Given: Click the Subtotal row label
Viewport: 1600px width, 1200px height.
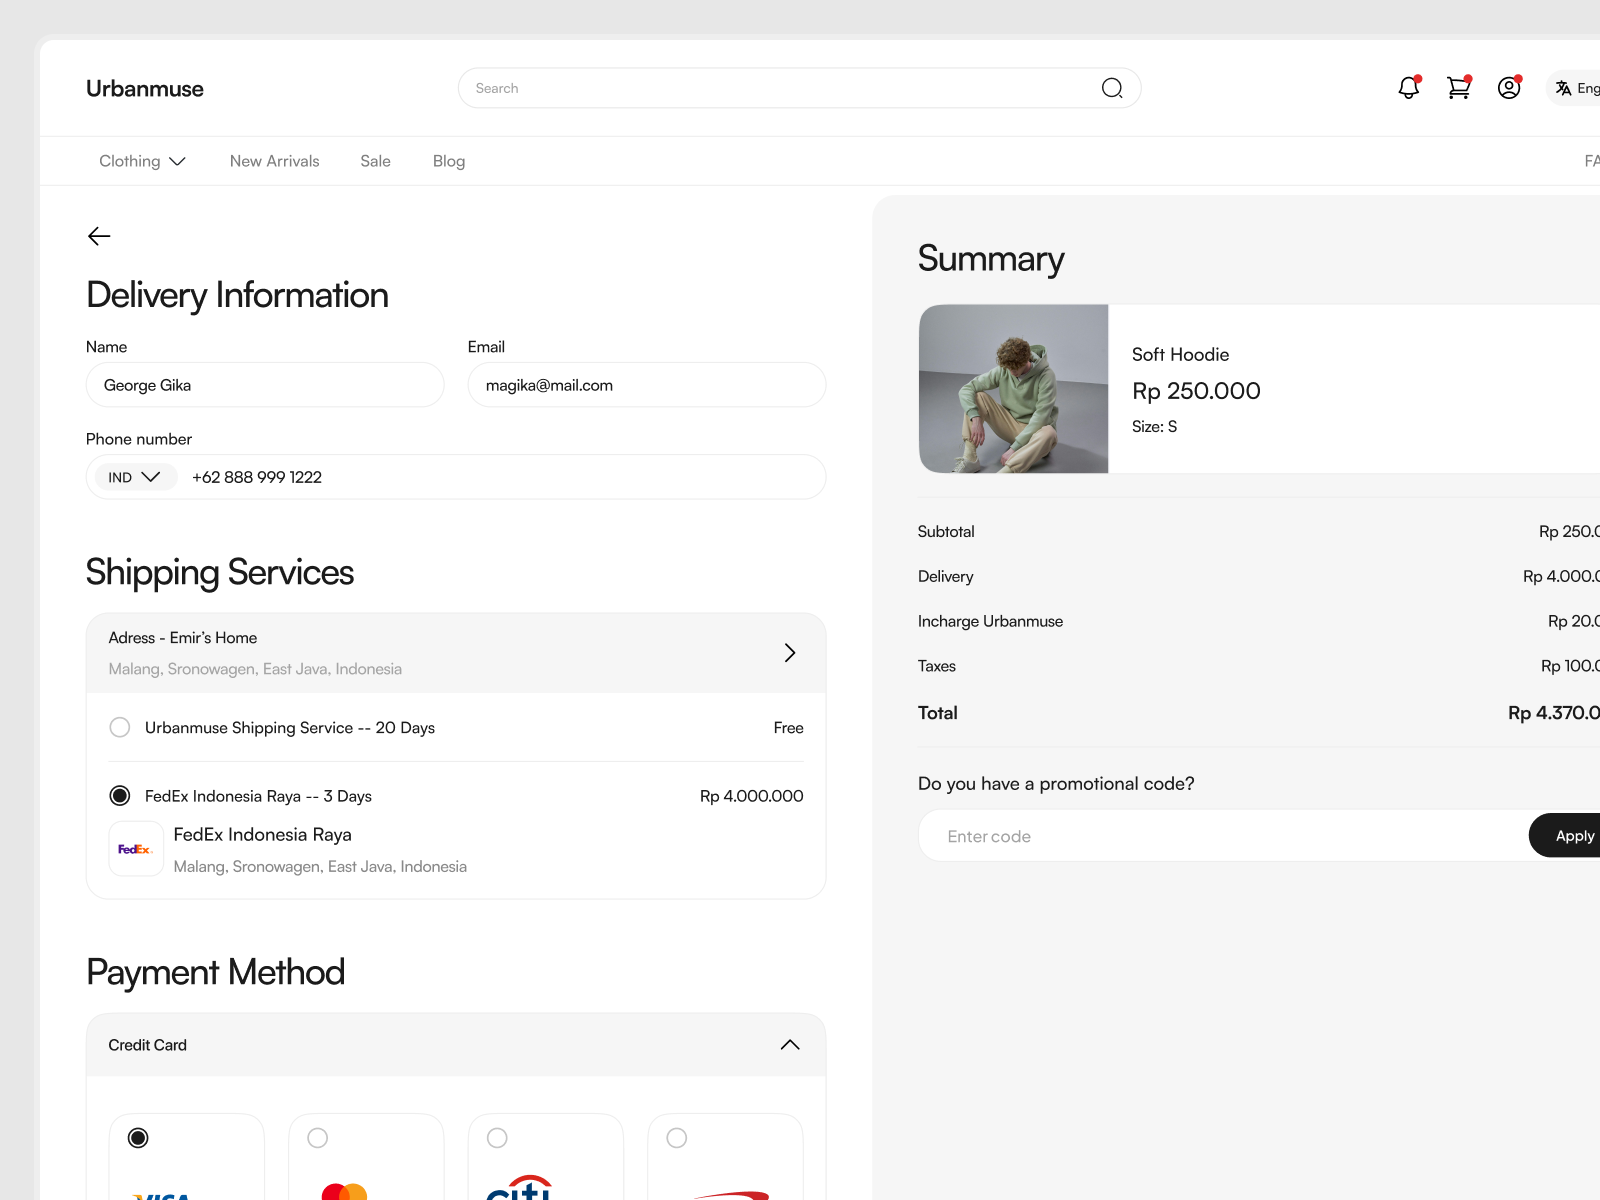Looking at the screenshot, I should pos(946,531).
